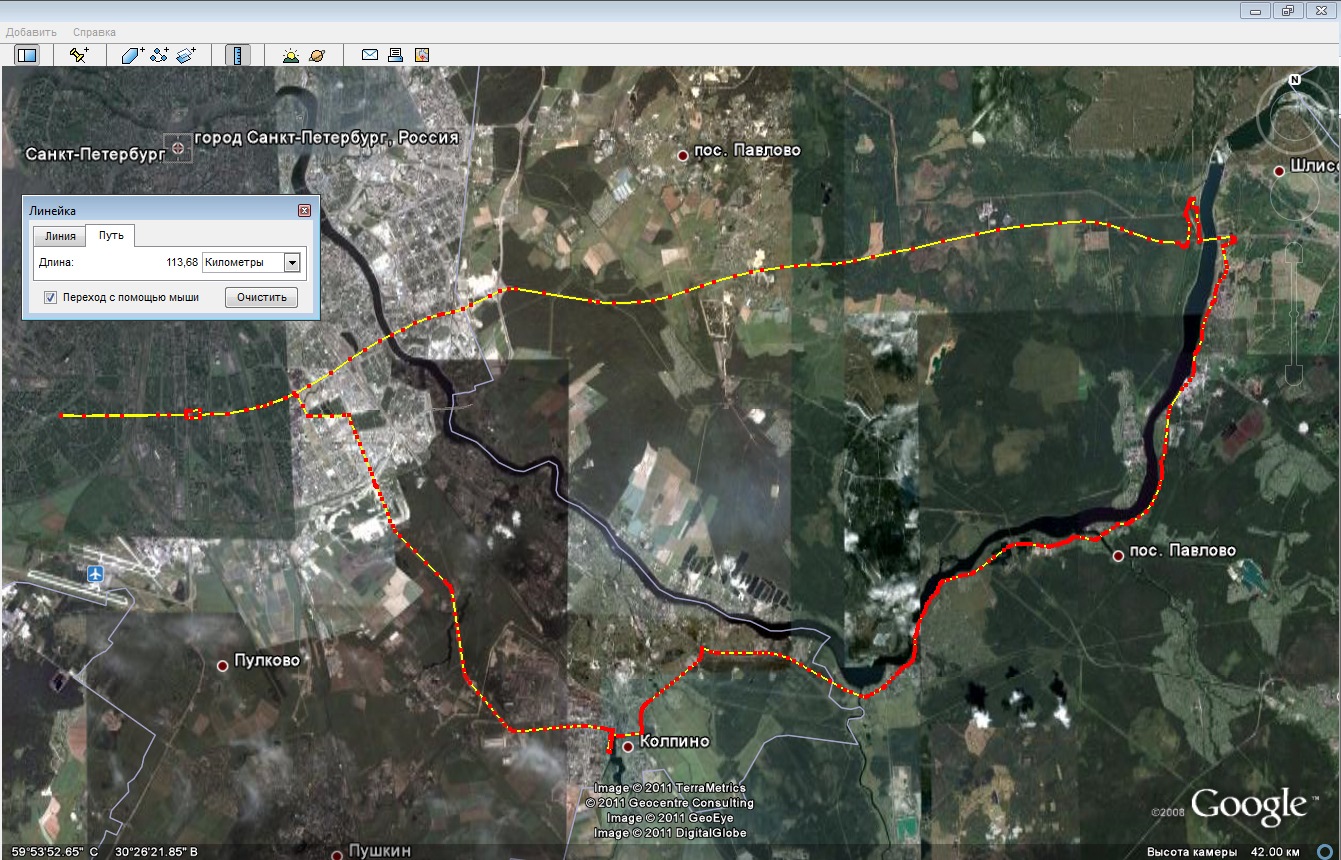The height and width of the screenshot is (860, 1341).
Task: Click the planet switcher icon
Action: 317,55
